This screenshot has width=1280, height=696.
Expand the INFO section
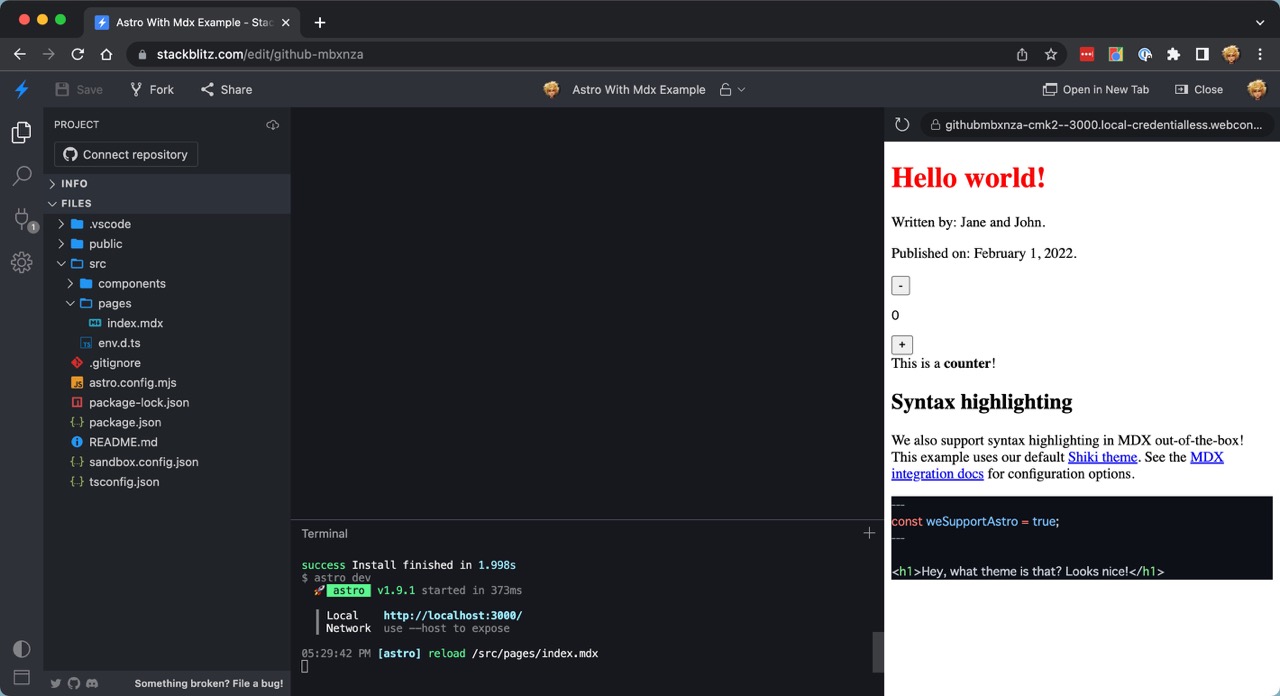pyautogui.click(x=74, y=184)
